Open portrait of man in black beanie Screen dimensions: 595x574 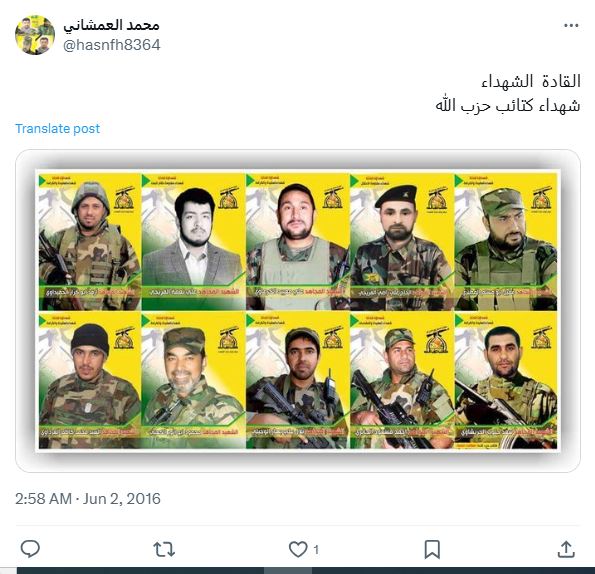(90, 381)
